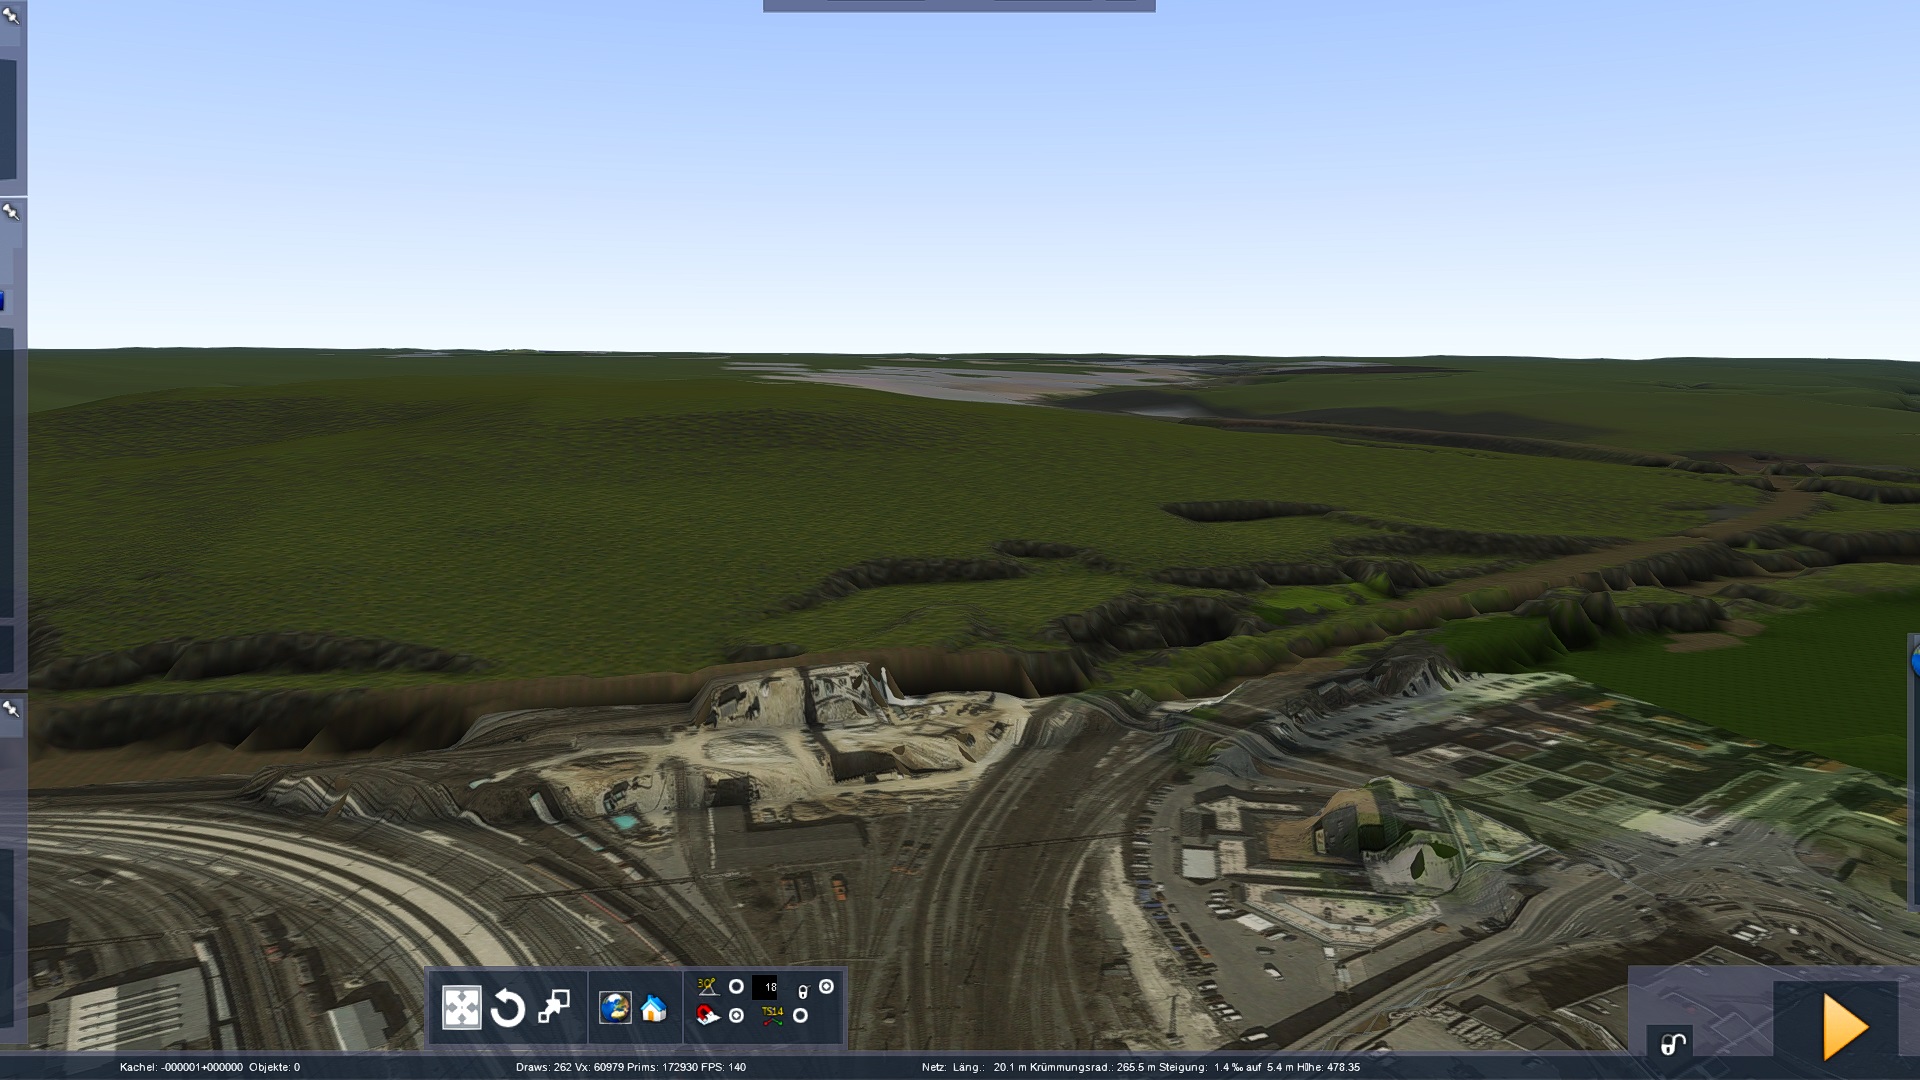Click the pin icon at top-left panel
This screenshot has width=1920, height=1080.
click(11, 15)
